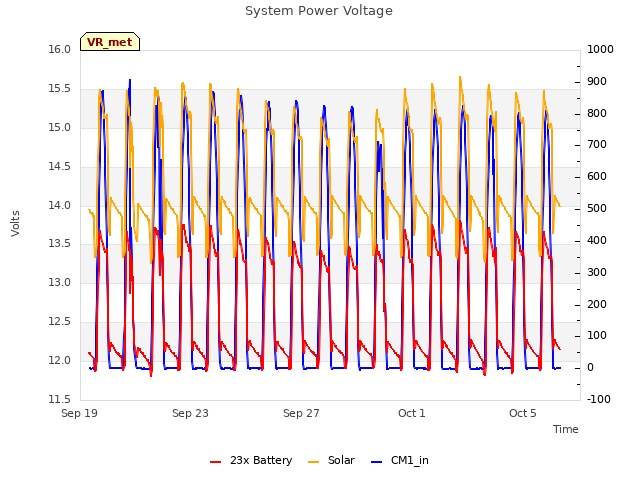Click the blue CM1_in legend swatch

(376, 462)
